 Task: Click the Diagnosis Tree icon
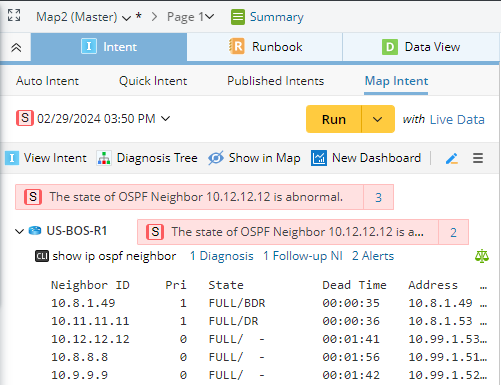coord(104,158)
